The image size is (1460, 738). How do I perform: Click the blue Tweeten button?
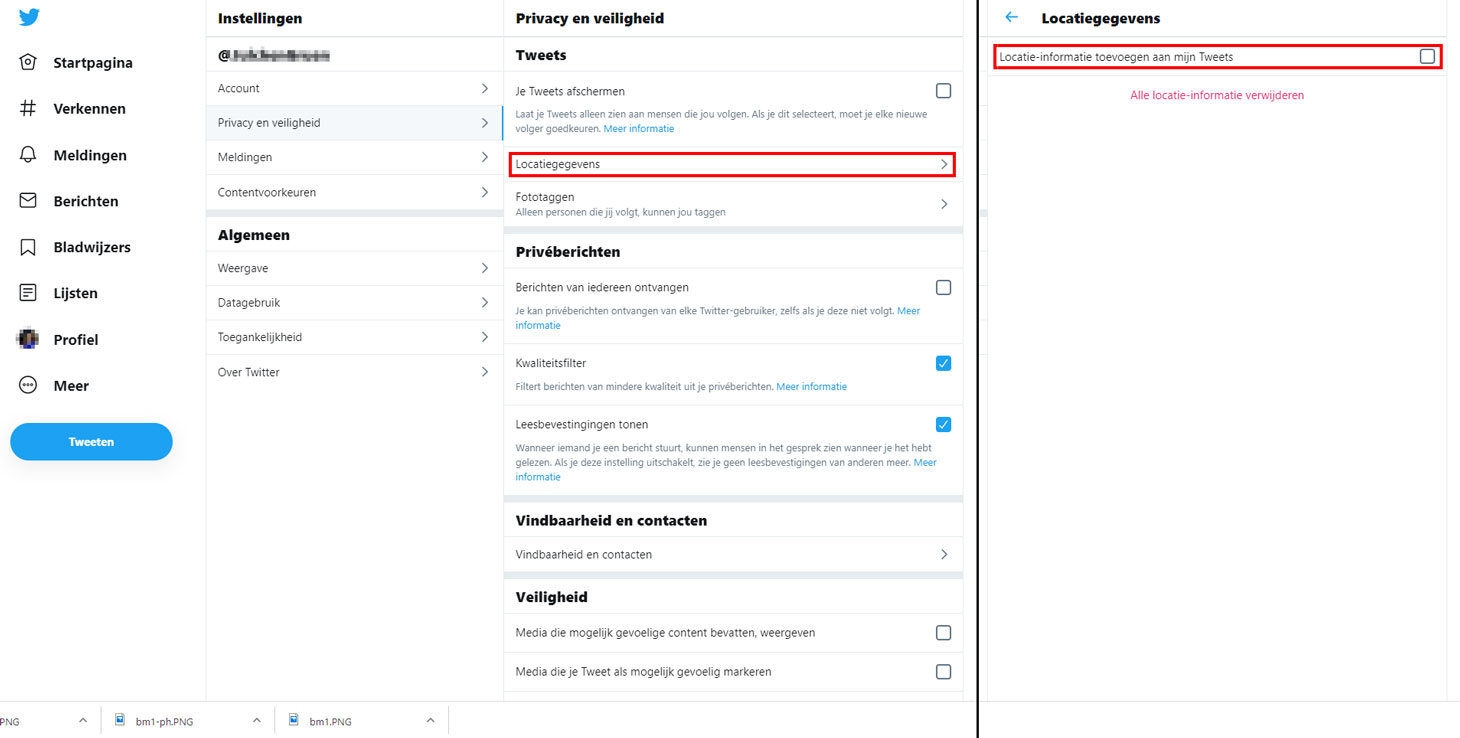click(x=91, y=442)
